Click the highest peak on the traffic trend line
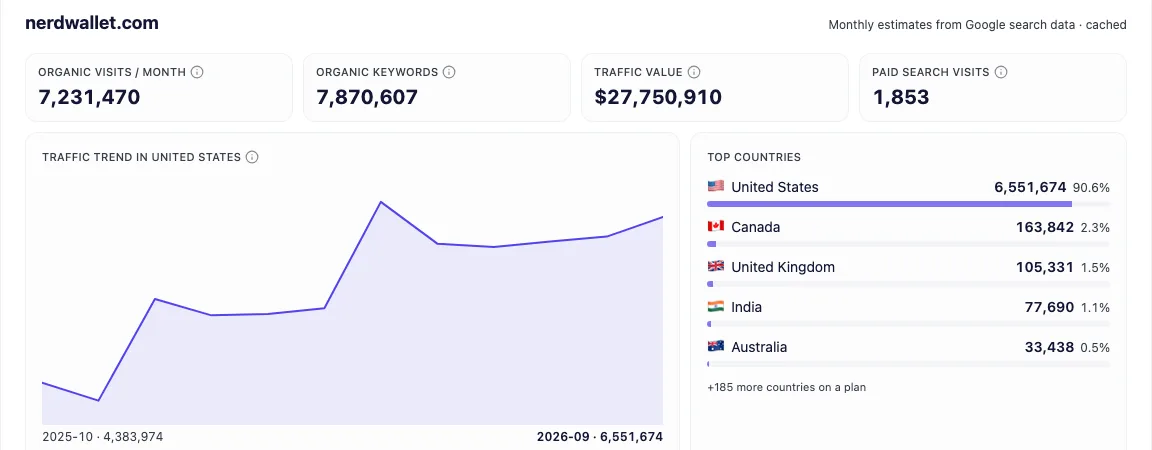 pyautogui.click(x=381, y=201)
